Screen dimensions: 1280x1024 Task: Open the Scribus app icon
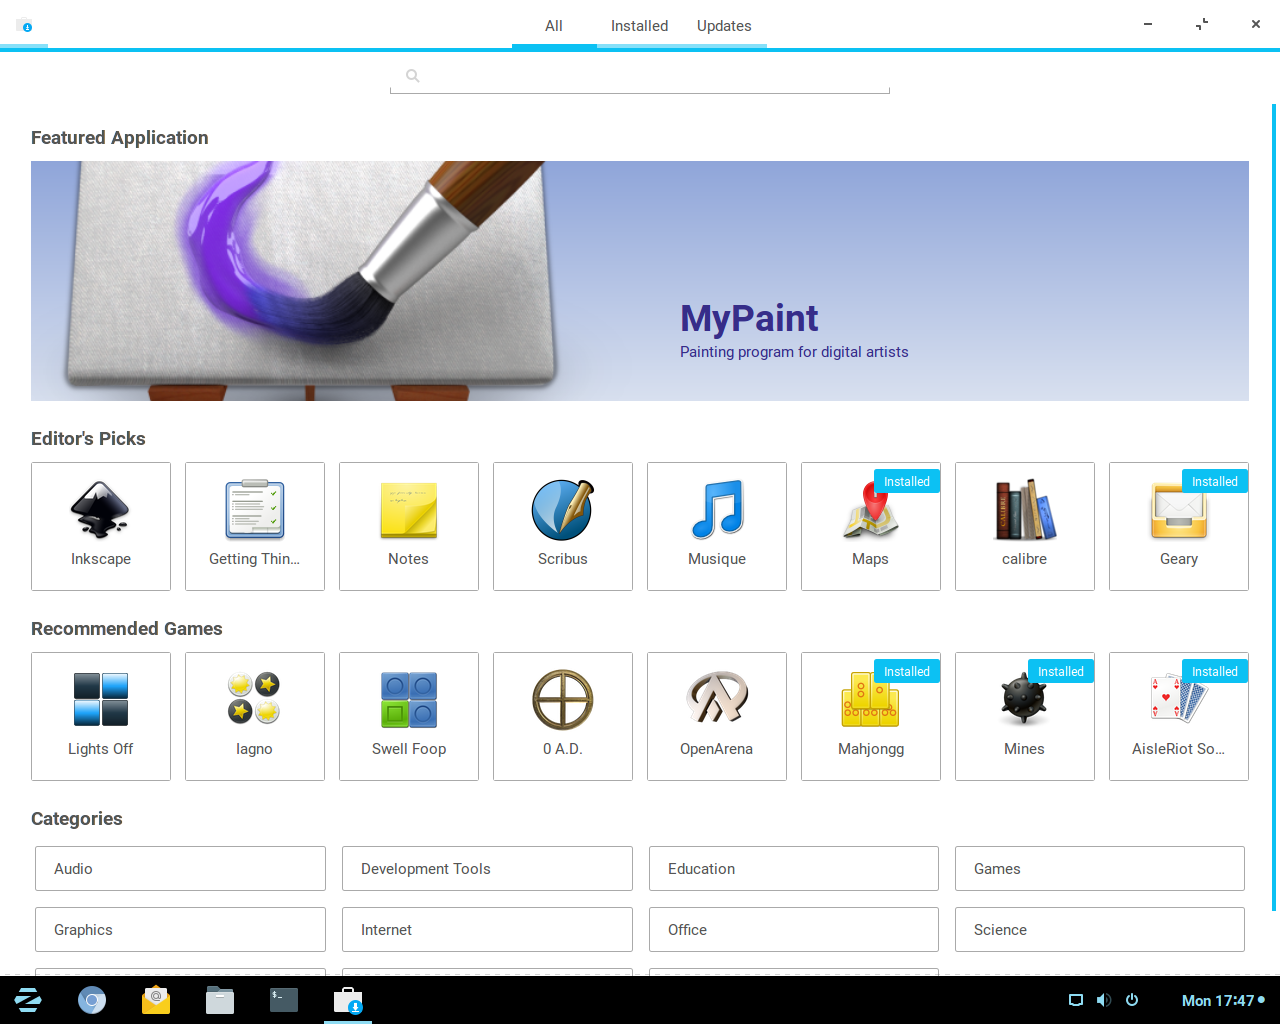pyautogui.click(x=563, y=510)
